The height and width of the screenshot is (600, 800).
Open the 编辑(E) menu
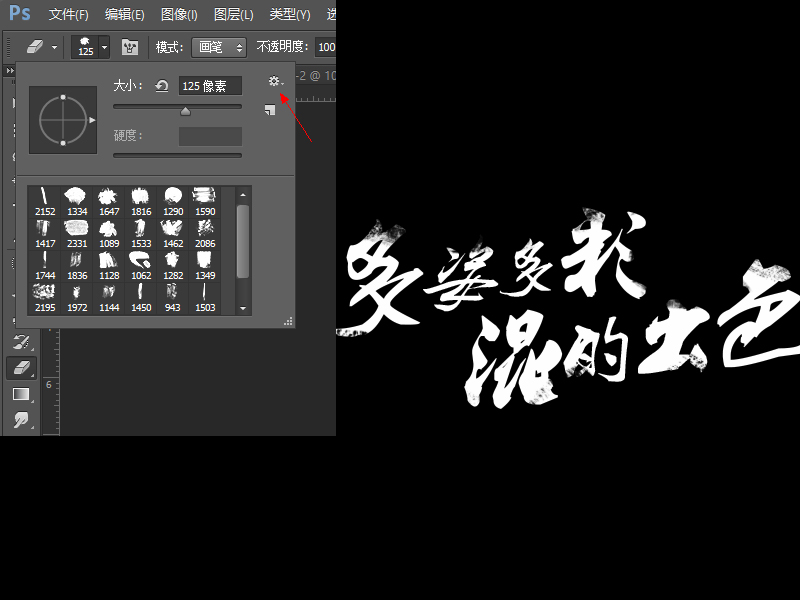click(124, 14)
